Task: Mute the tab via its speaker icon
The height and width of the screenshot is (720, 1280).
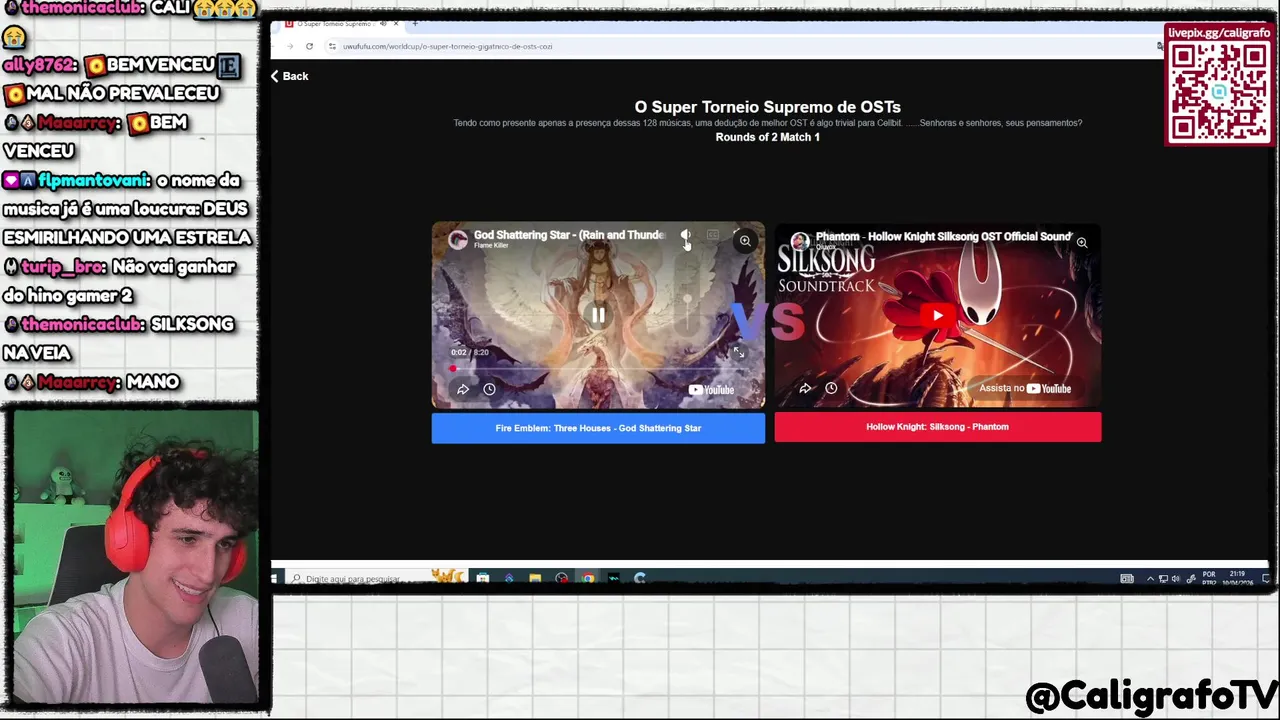Action: pos(383,23)
